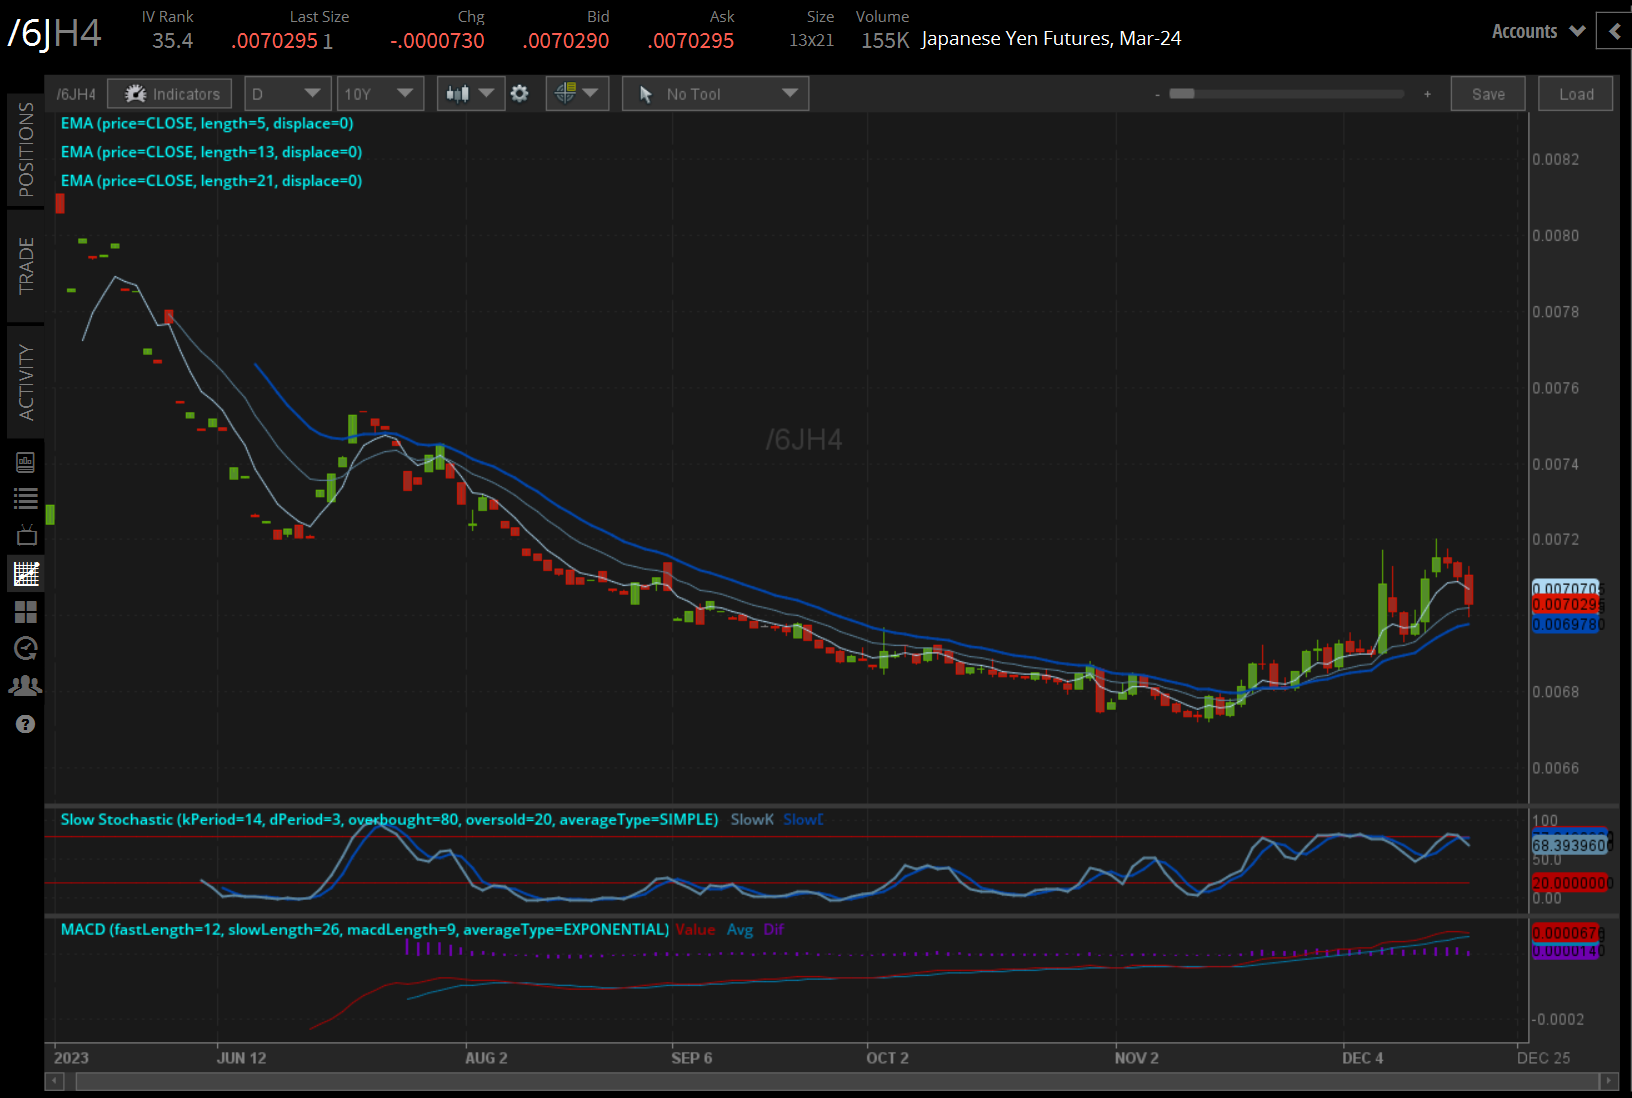Click the Indicators button
Screen dimensions: 1632x1098
tap(170, 94)
